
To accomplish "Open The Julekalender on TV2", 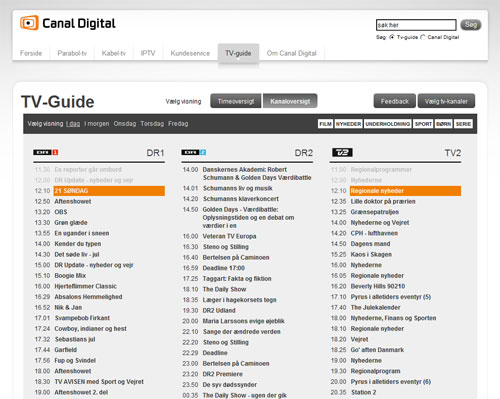I will (376, 307).
